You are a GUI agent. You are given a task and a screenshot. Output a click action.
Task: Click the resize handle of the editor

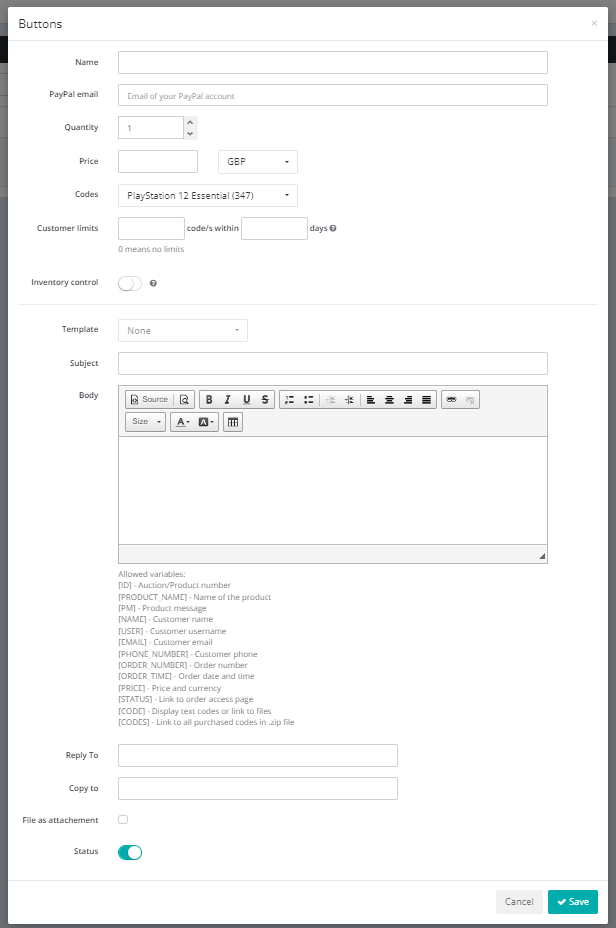coord(542,556)
